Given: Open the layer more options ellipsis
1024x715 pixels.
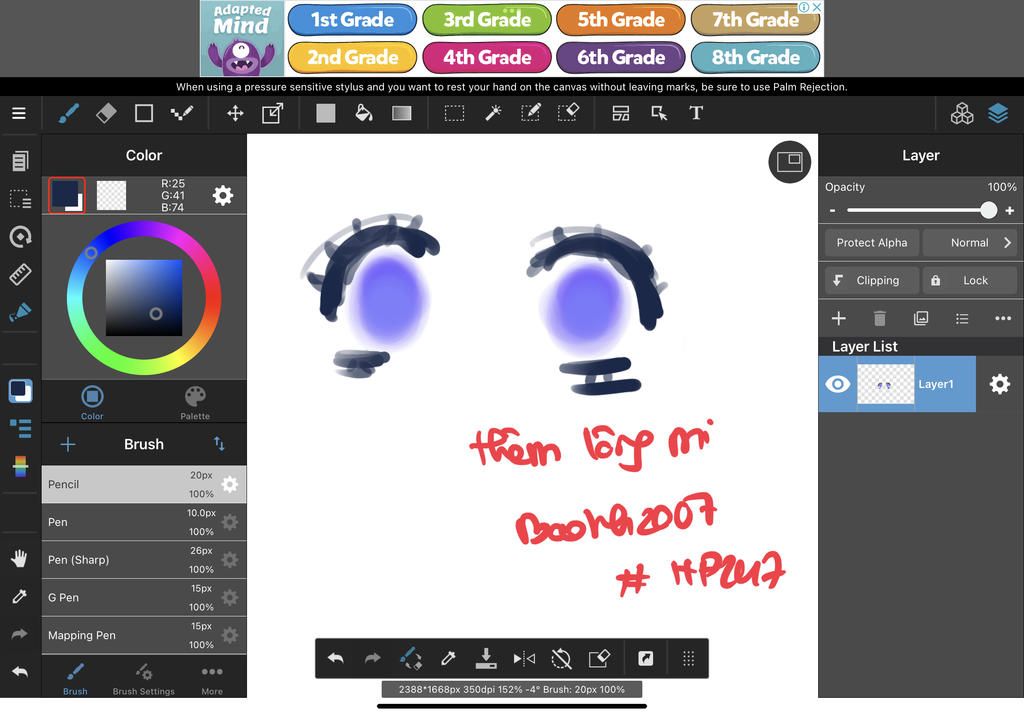Looking at the screenshot, I should click(1002, 318).
